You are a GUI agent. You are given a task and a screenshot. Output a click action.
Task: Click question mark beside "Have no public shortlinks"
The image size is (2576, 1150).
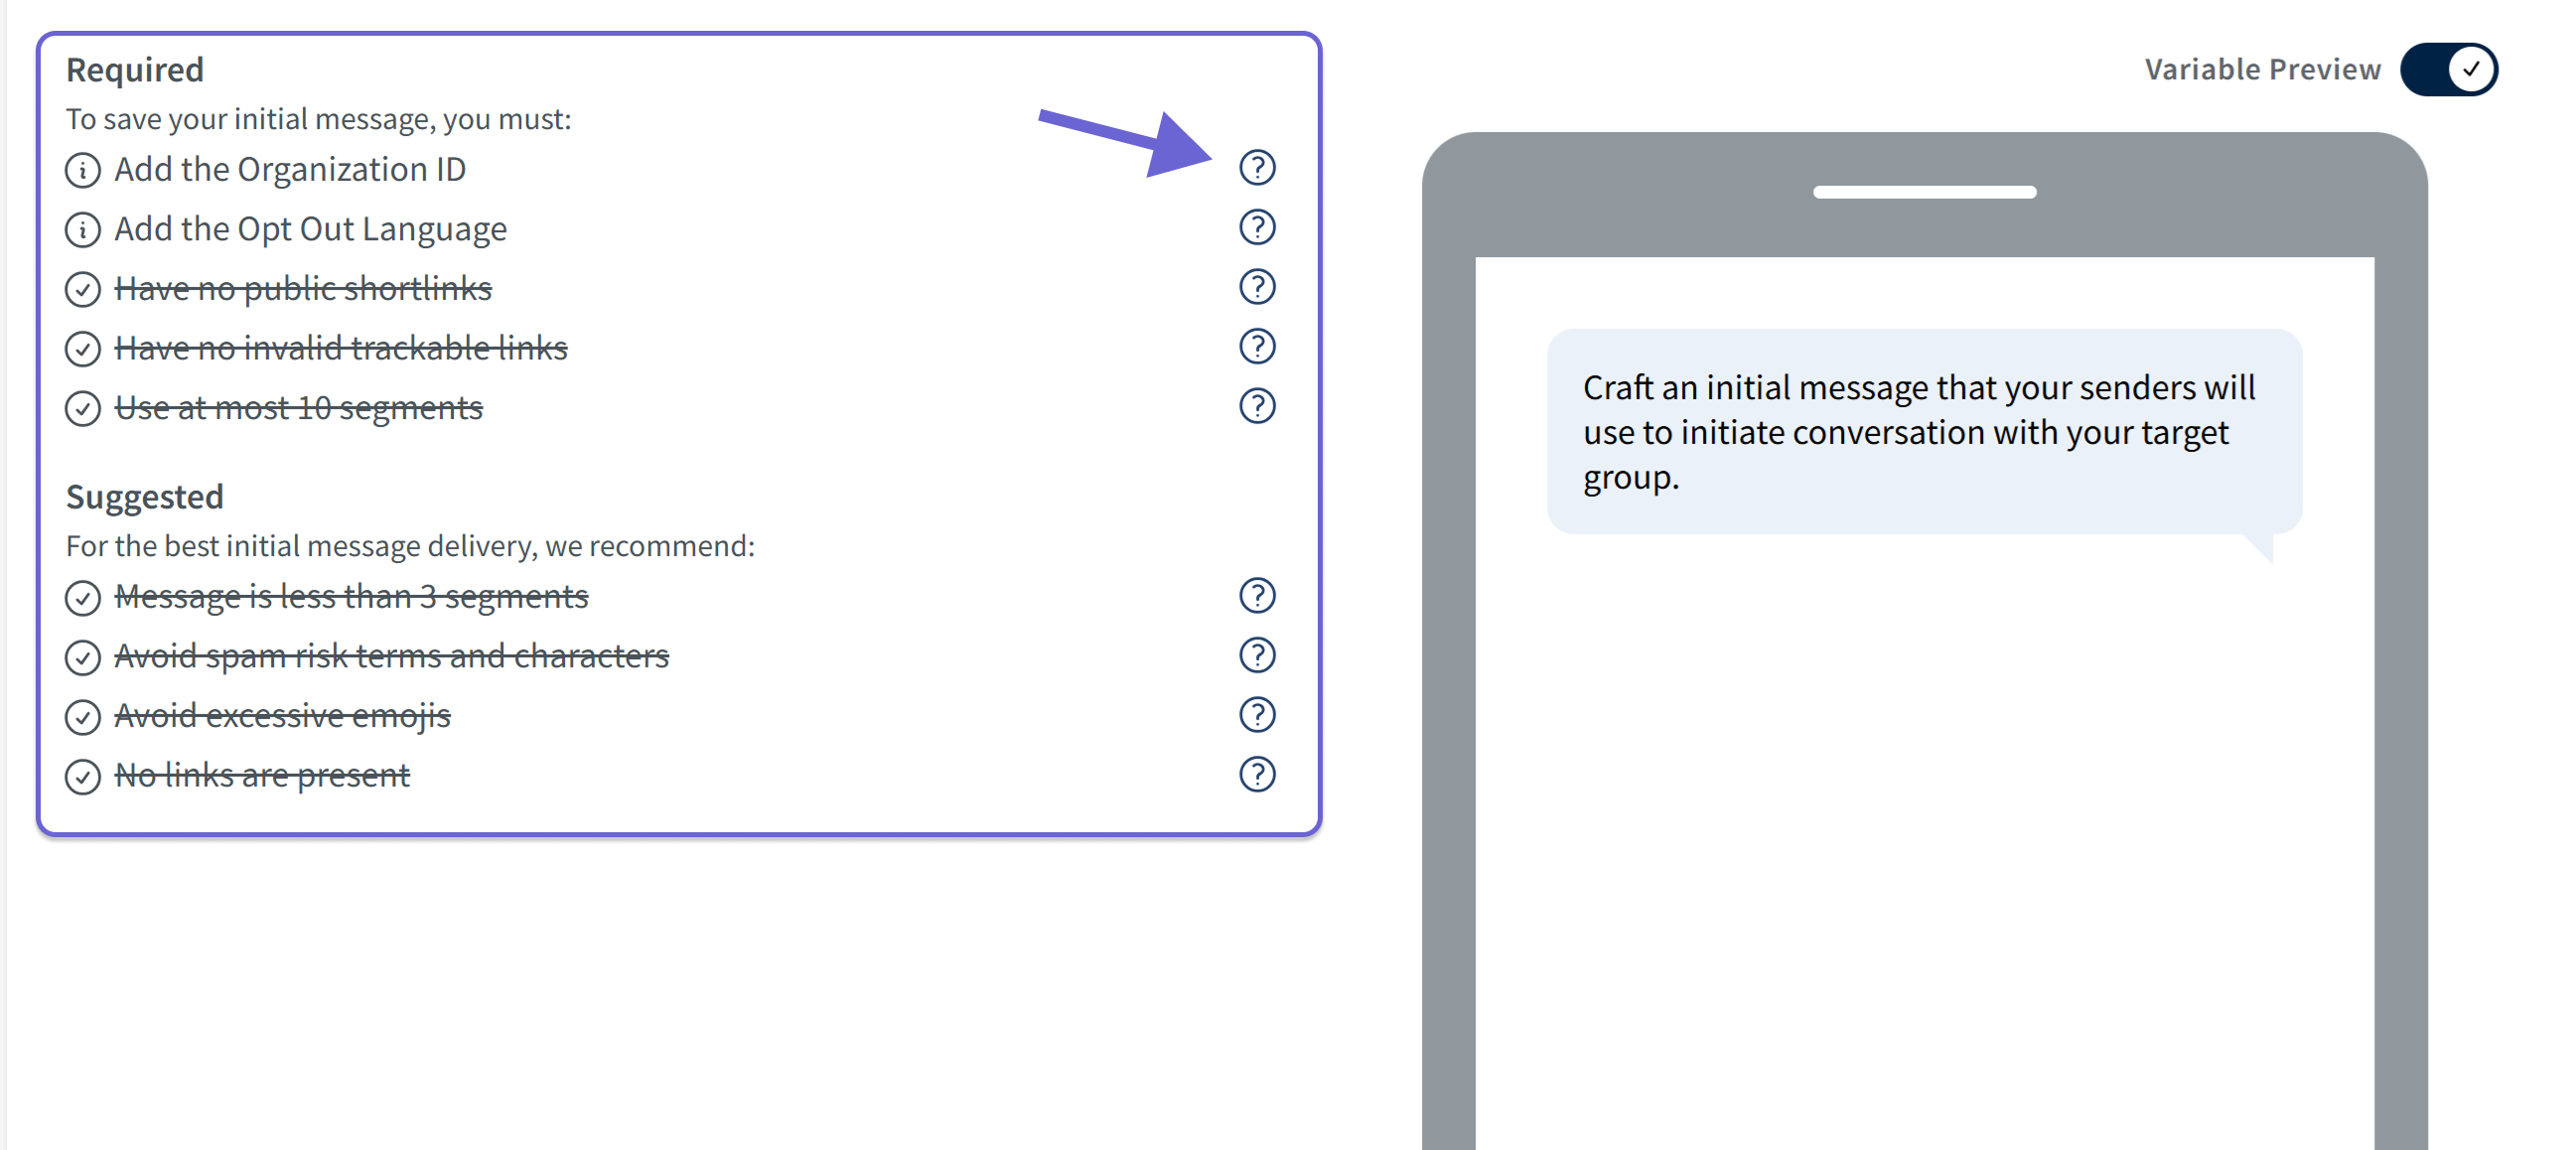[x=1258, y=287]
